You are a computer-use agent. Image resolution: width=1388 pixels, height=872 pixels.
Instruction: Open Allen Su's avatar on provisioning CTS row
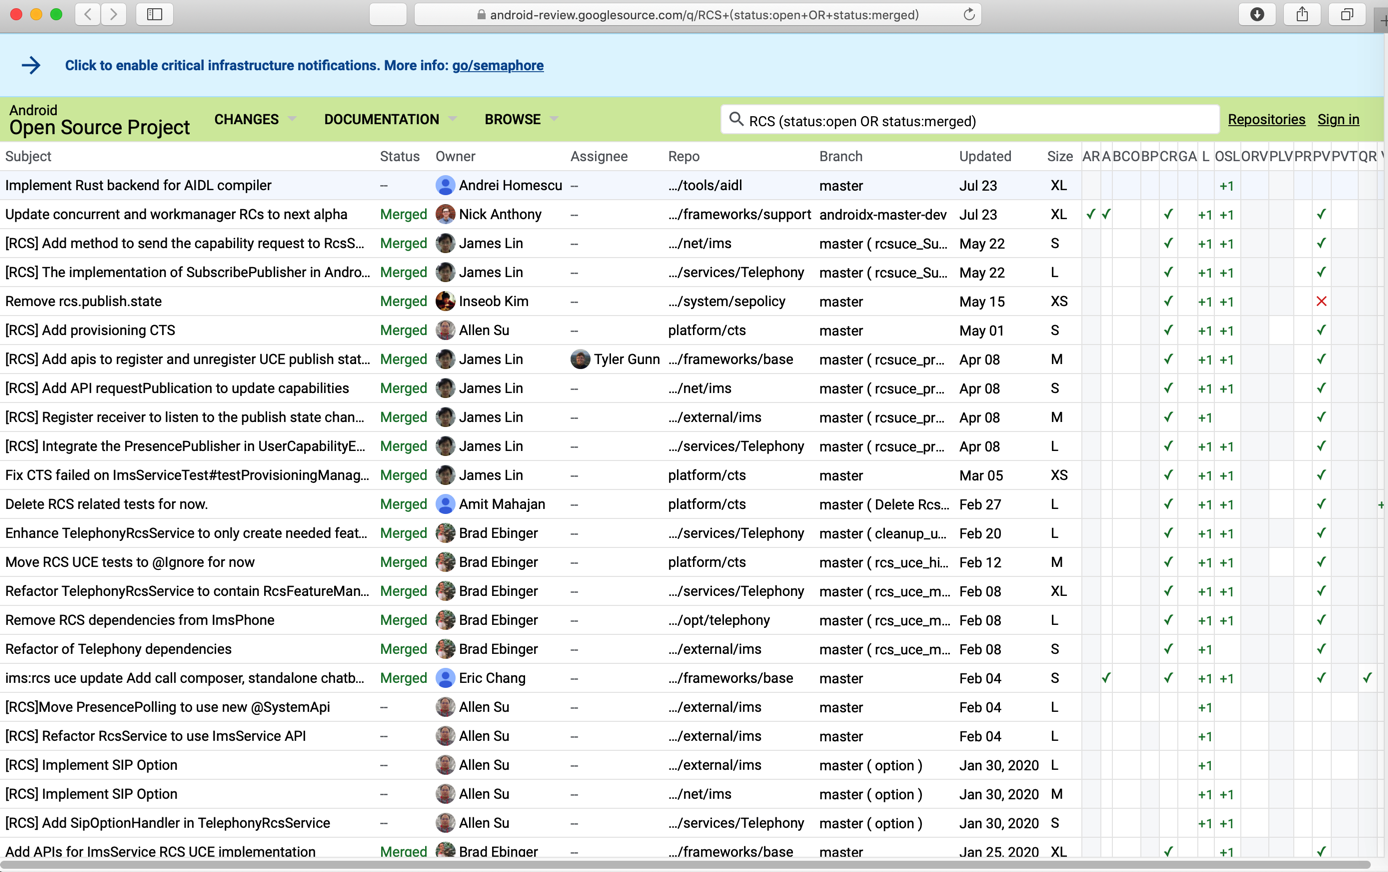tap(445, 330)
